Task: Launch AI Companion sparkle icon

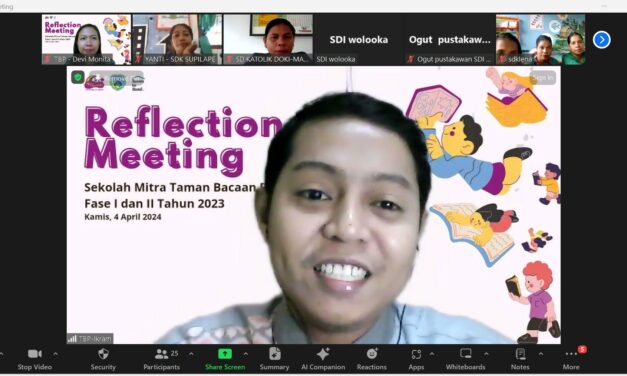Action: pyautogui.click(x=323, y=354)
